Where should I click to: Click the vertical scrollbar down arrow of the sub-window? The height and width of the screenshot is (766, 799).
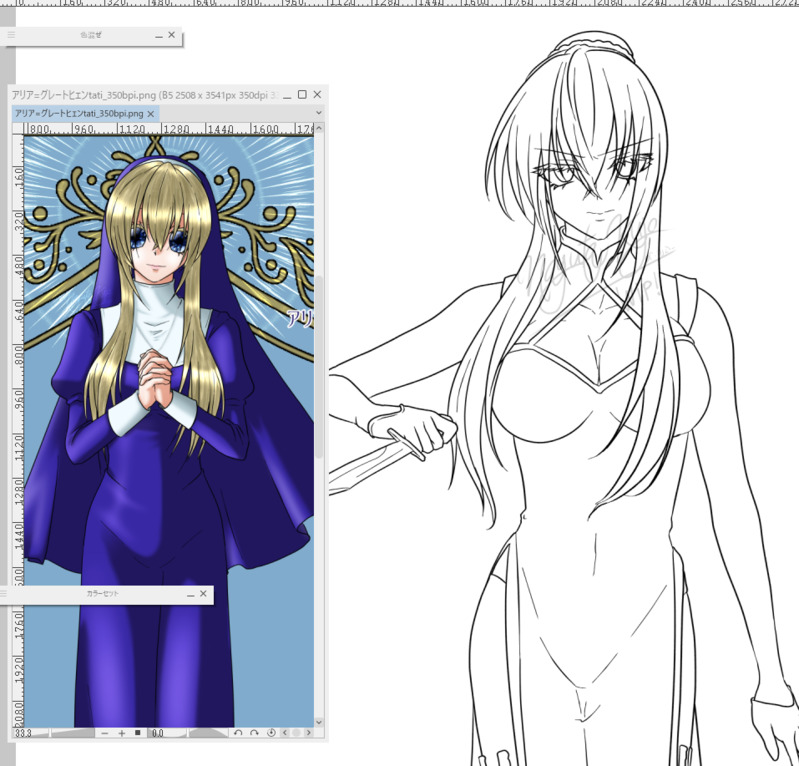tap(319, 722)
